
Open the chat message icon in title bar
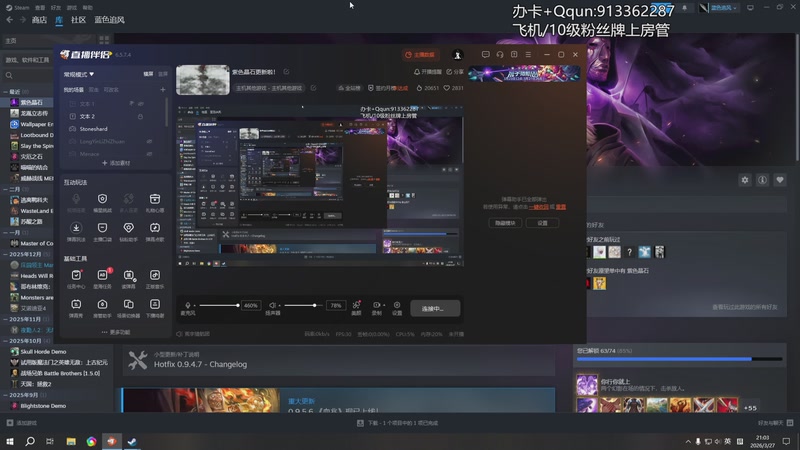[x=485, y=55]
